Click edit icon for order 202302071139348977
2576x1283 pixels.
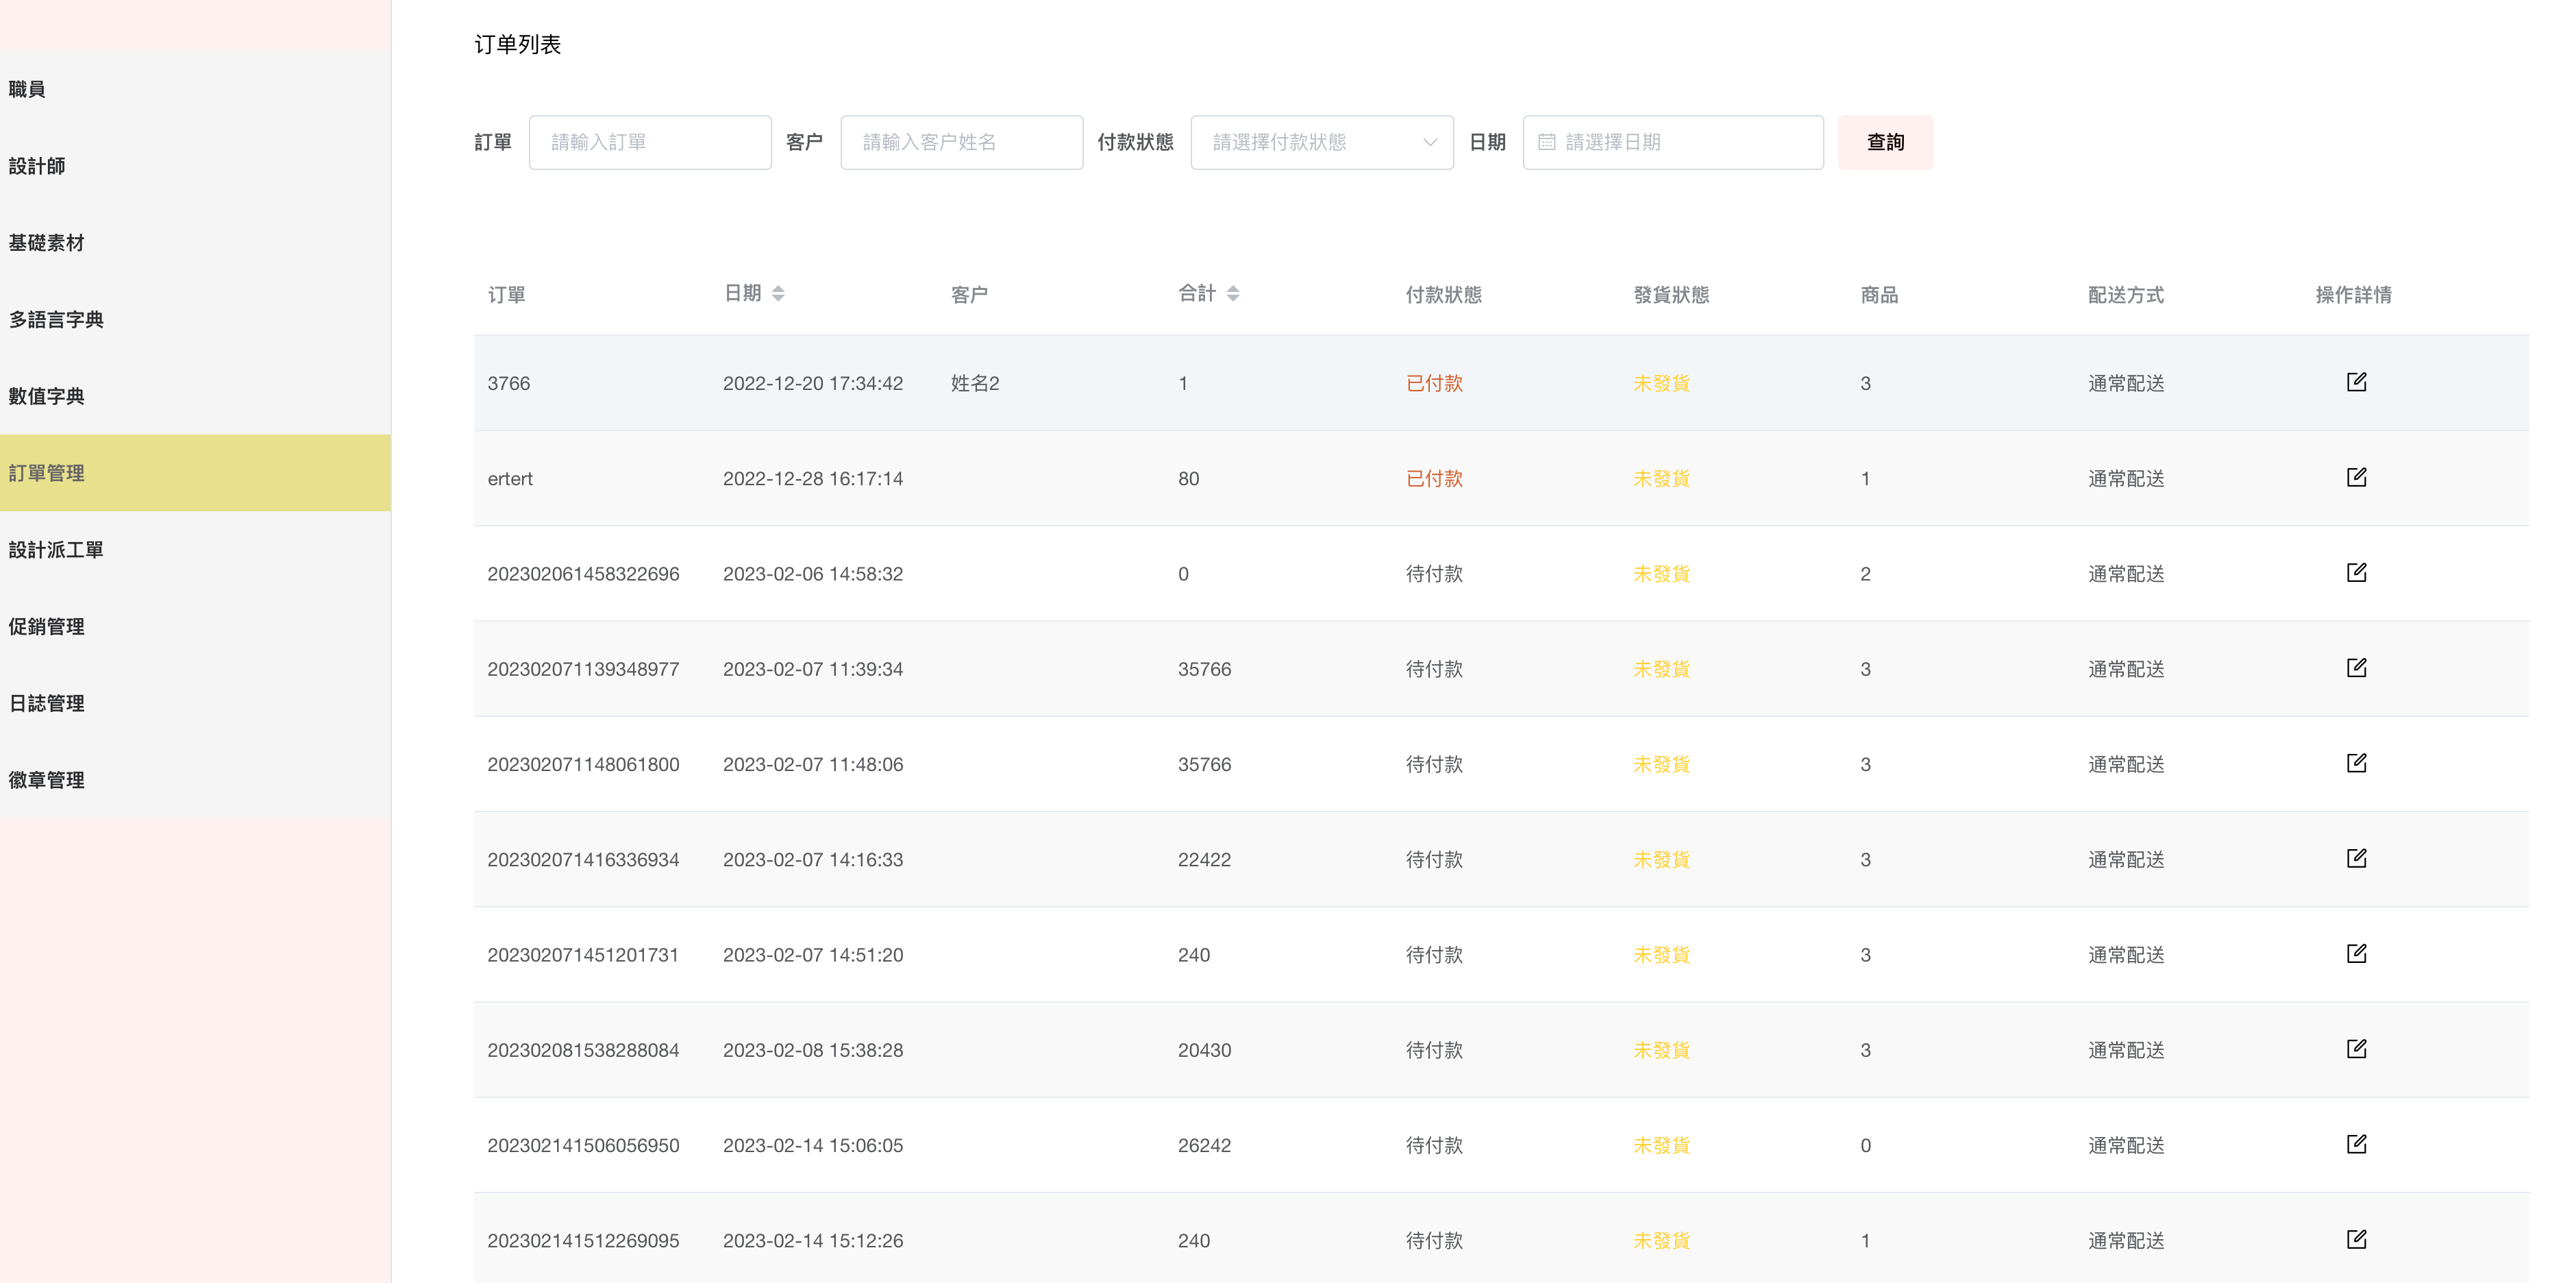[2356, 667]
